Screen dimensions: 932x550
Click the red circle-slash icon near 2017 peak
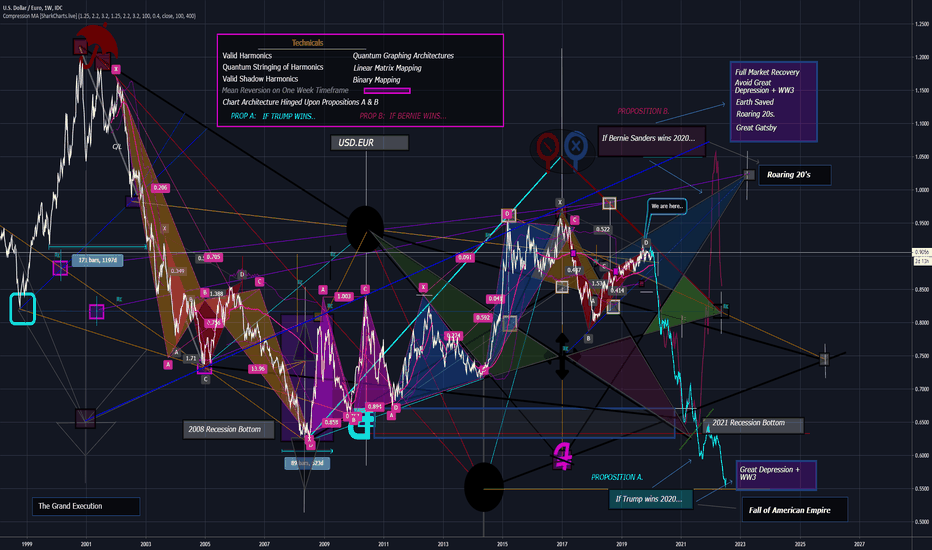548,147
